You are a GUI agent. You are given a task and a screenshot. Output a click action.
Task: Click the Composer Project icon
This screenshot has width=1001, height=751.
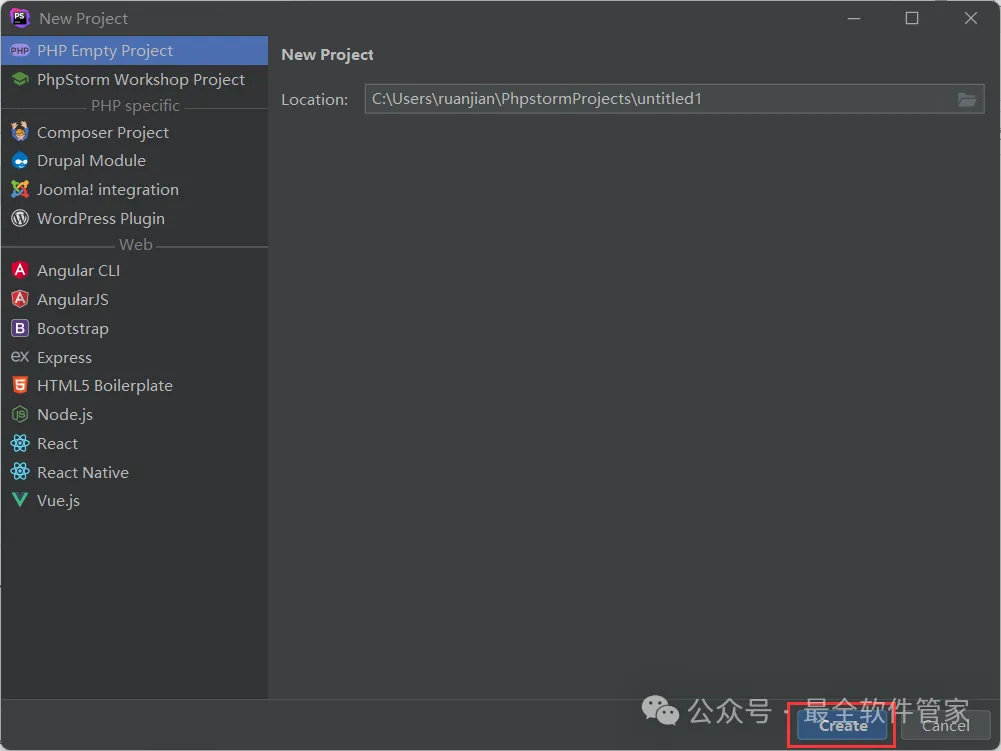(20, 132)
